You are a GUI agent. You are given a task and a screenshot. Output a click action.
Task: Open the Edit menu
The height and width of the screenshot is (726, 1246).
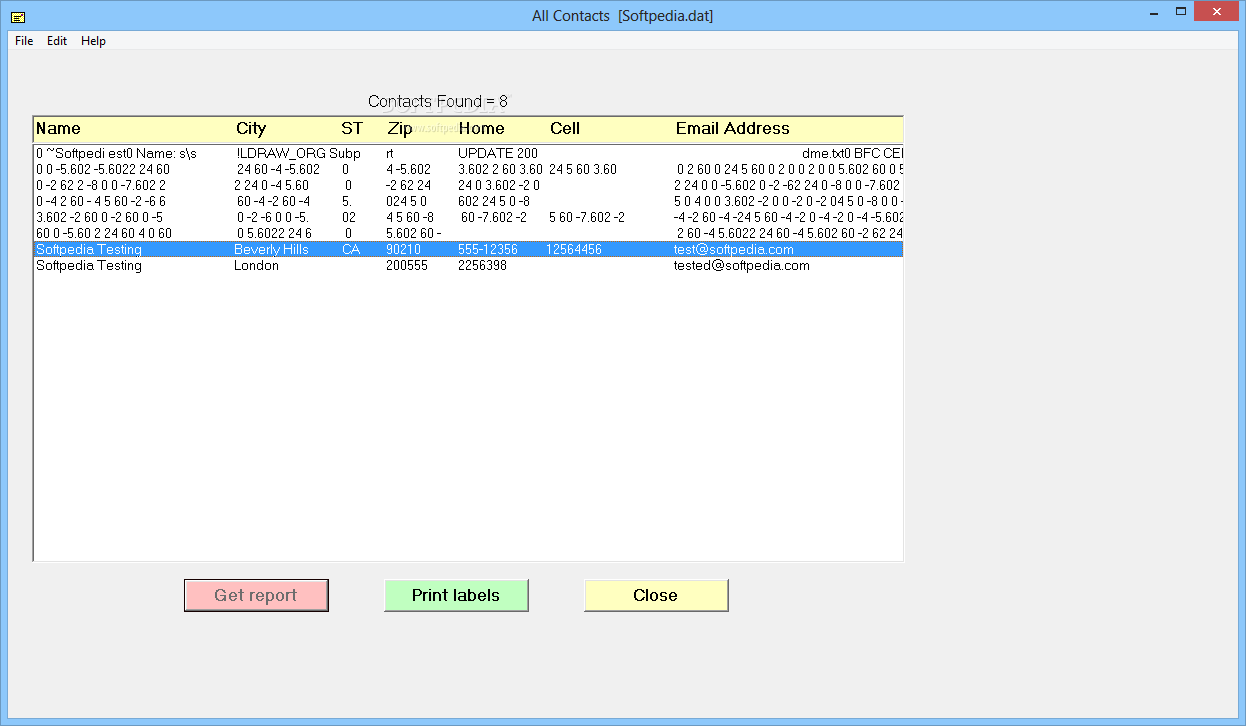tap(57, 41)
